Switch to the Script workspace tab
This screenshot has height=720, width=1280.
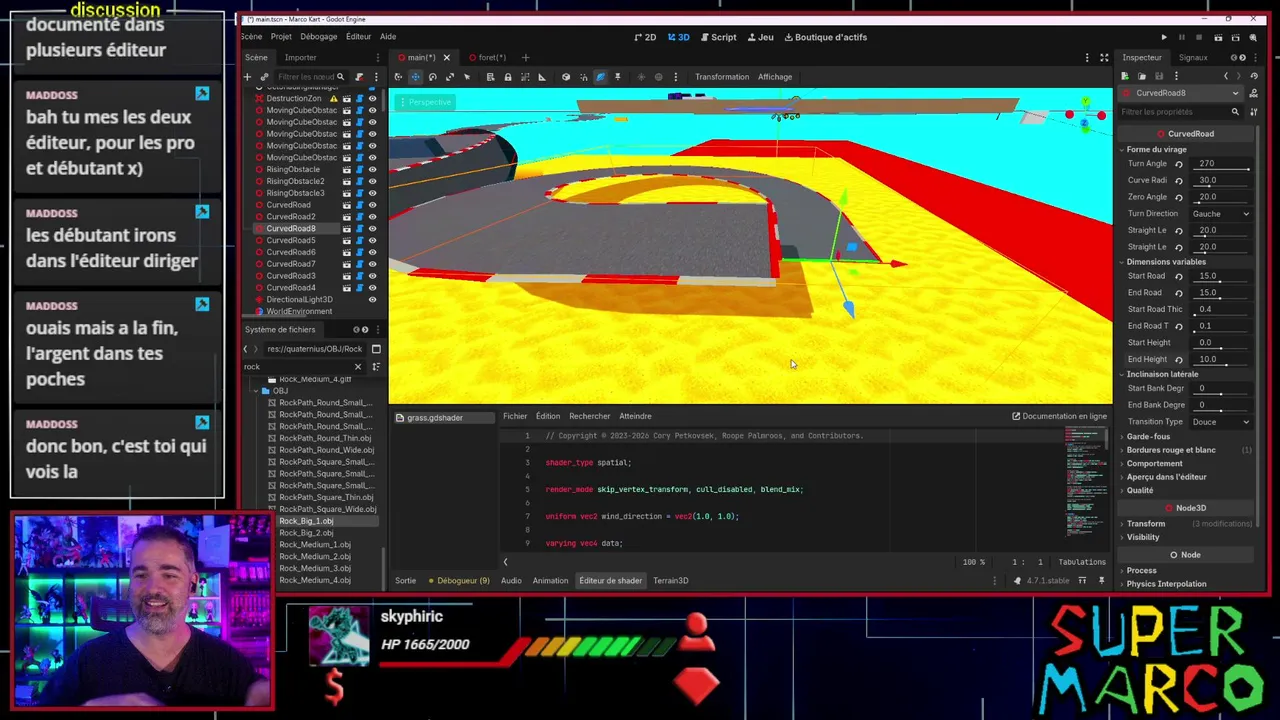(718, 37)
